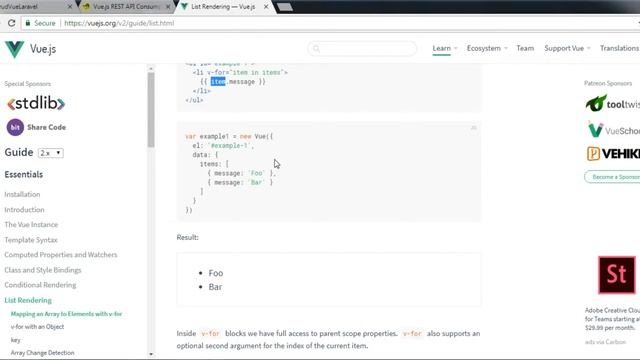This screenshot has height=360, width=640.
Task: Open Computed Properties and Watchers link
Action: point(61,255)
